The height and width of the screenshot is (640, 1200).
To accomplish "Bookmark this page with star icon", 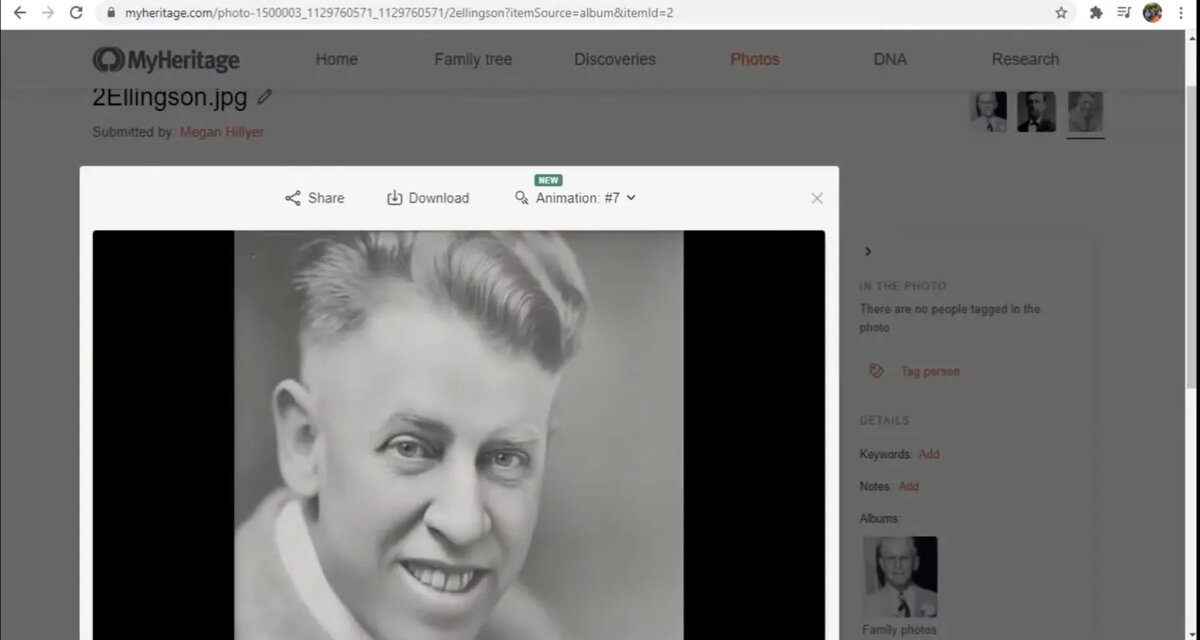I will (1061, 13).
